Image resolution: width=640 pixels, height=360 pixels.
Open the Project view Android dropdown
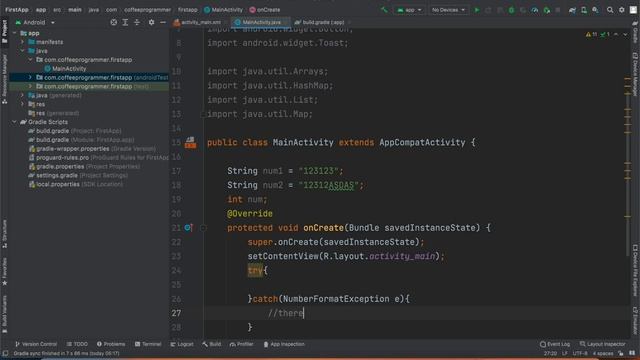[35, 22]
